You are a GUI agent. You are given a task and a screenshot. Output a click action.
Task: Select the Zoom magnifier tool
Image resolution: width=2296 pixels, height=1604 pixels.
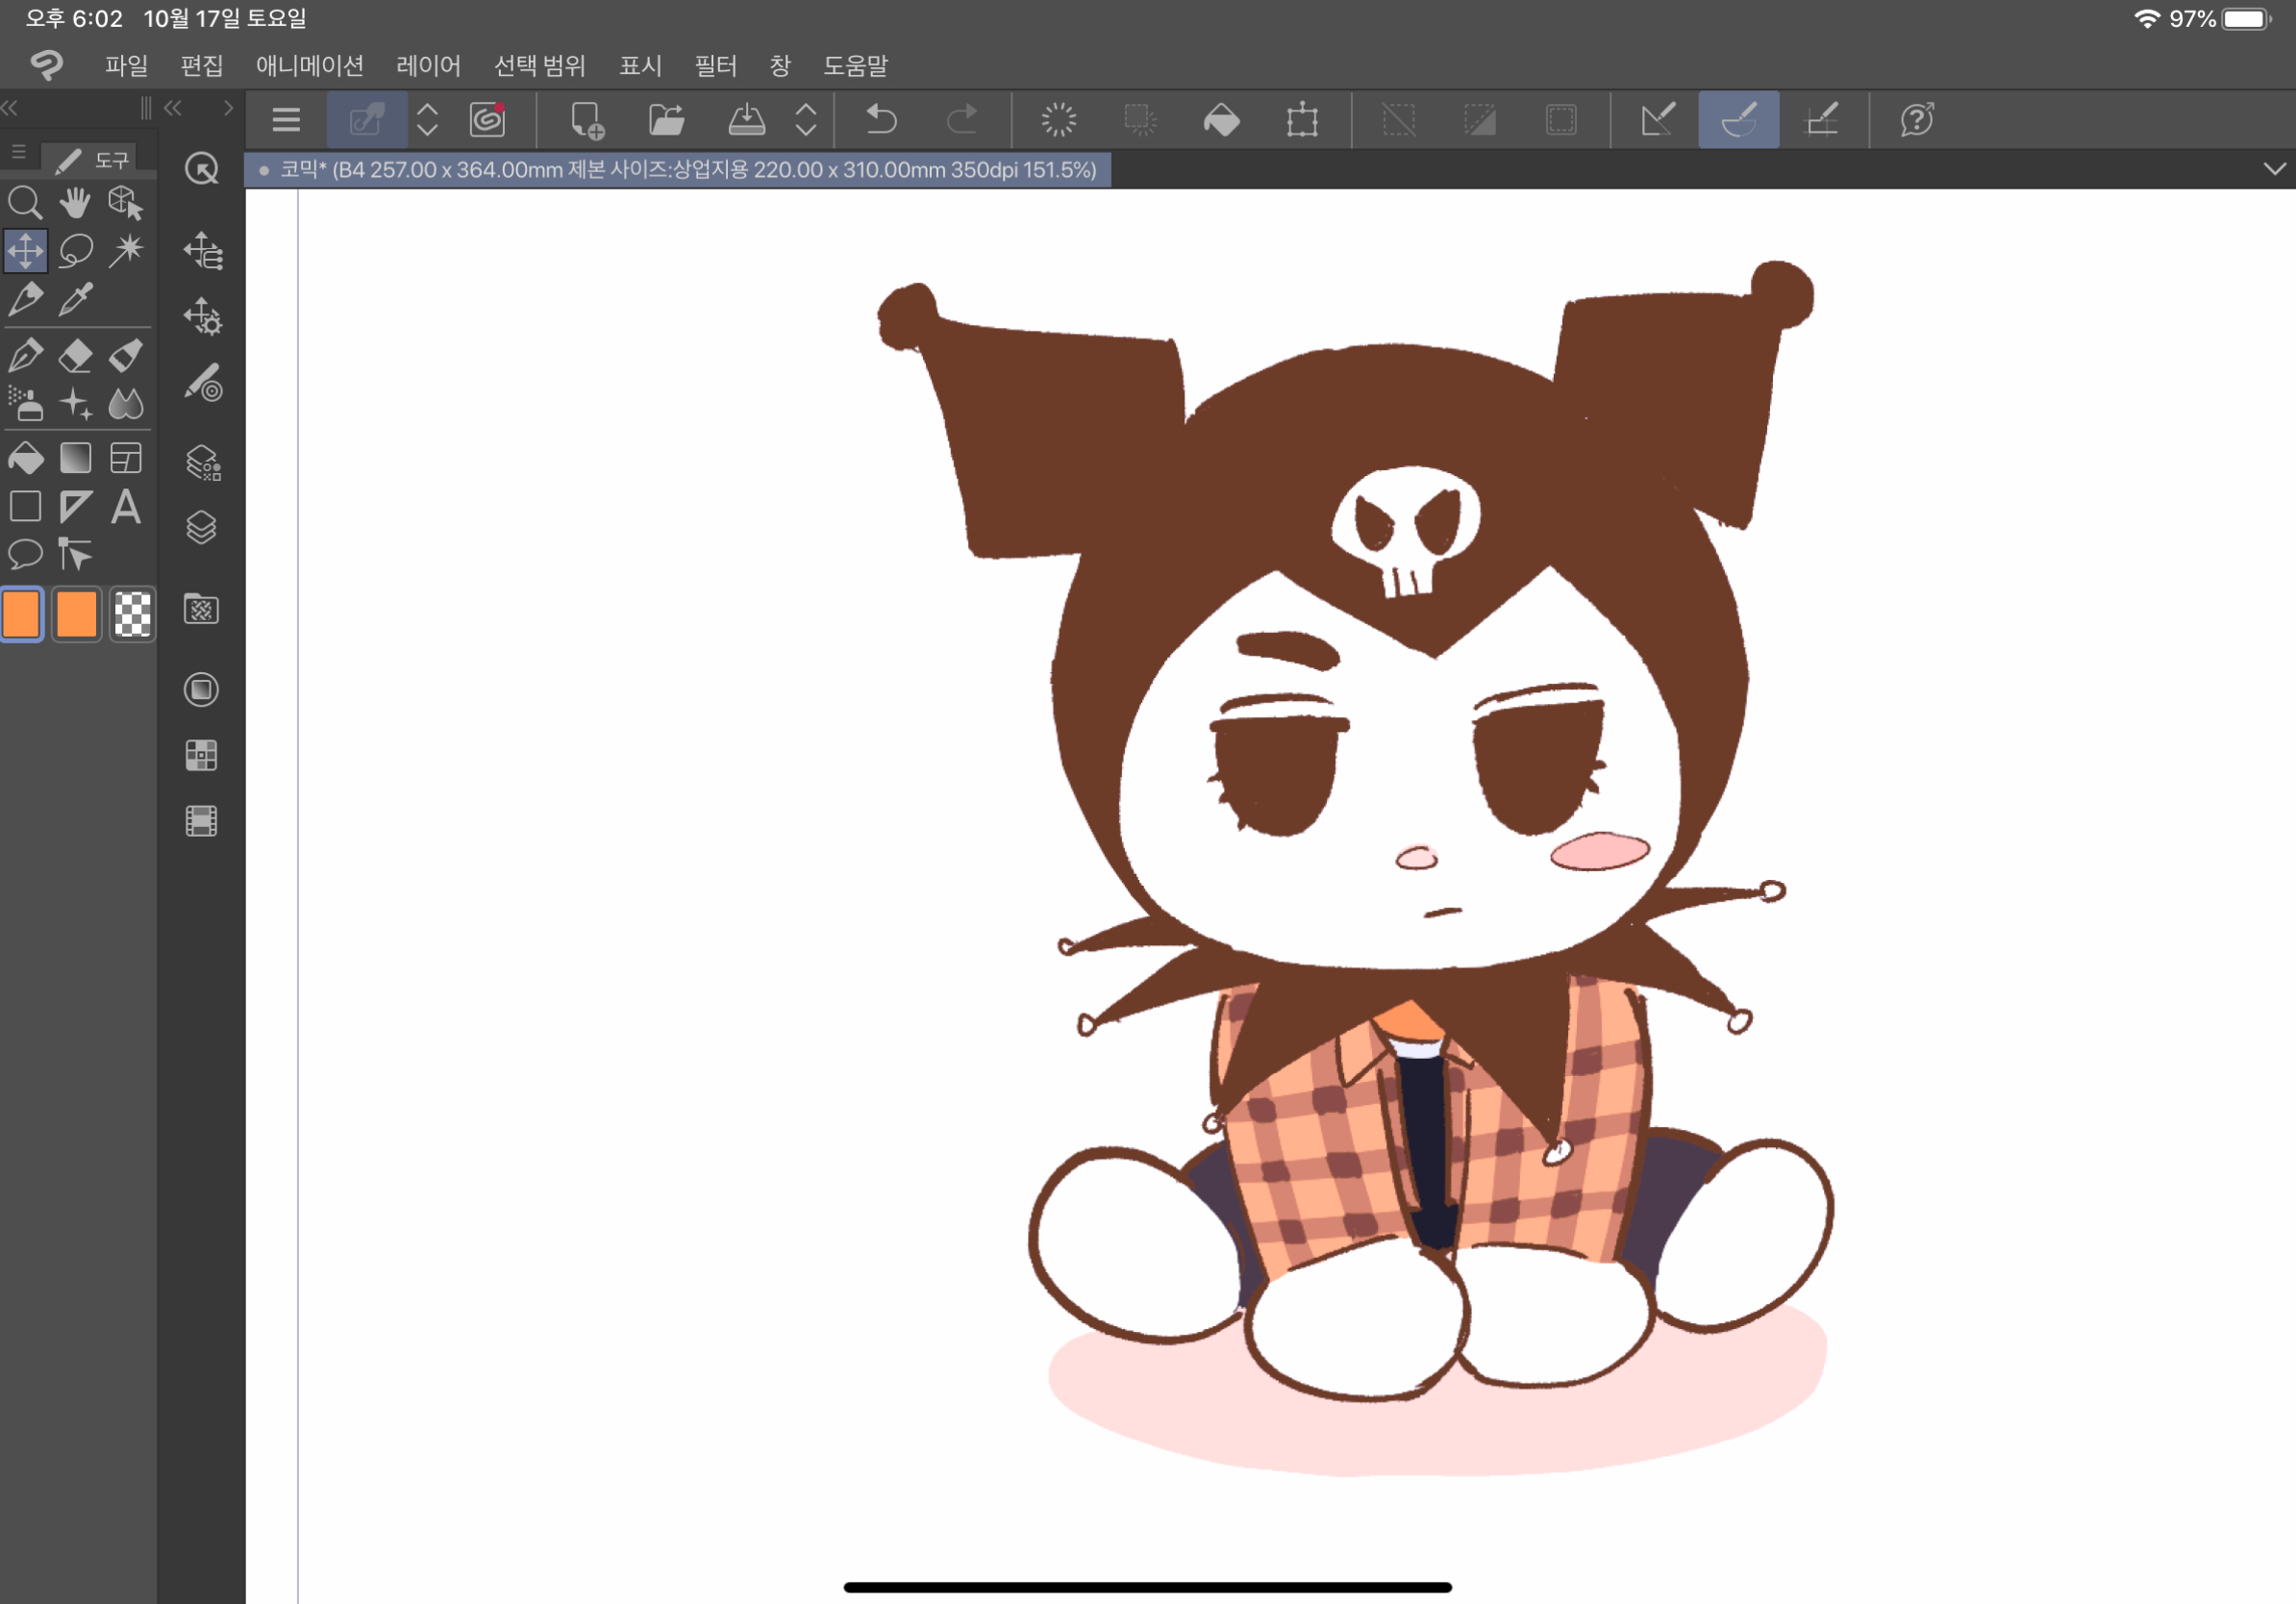(x=25, y=203)
